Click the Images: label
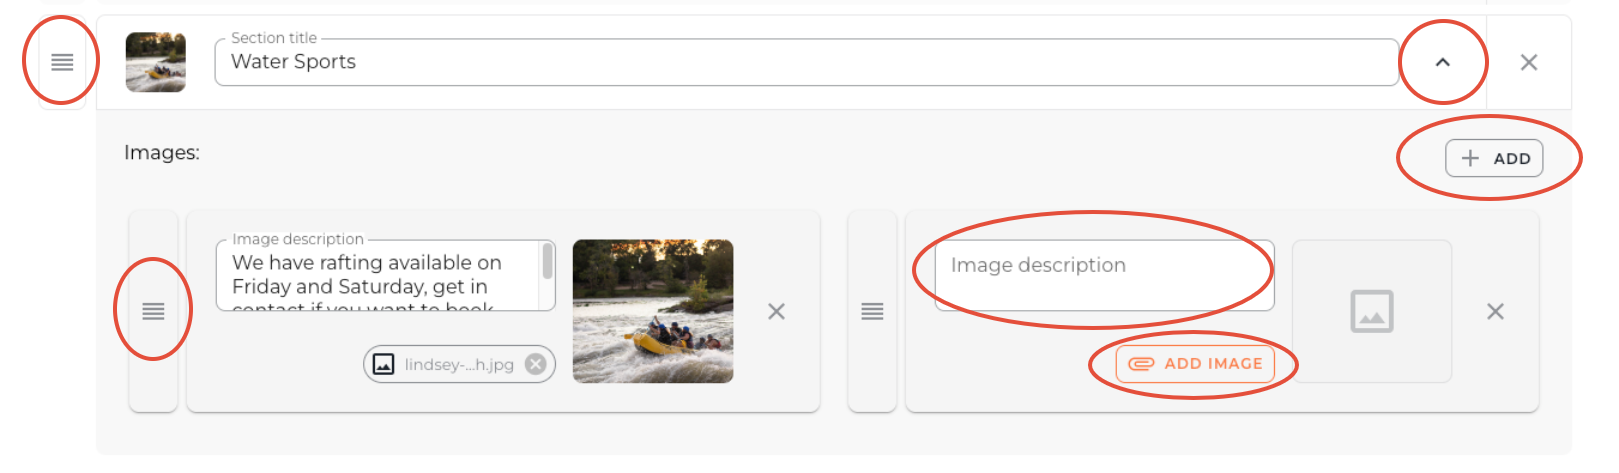 162,153
